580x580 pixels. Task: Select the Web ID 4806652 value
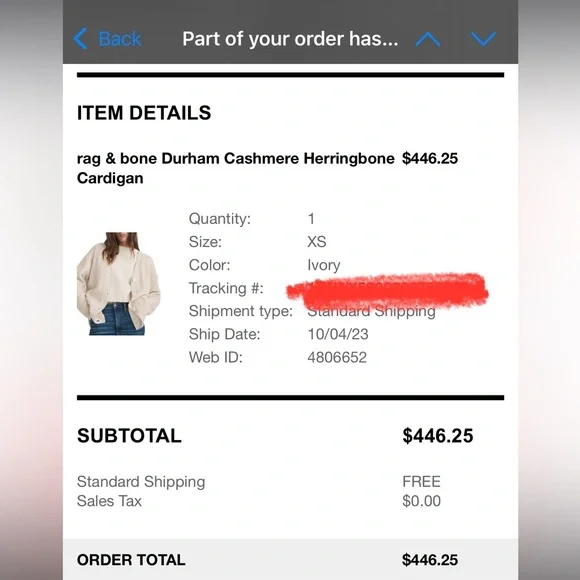(337, 357)
